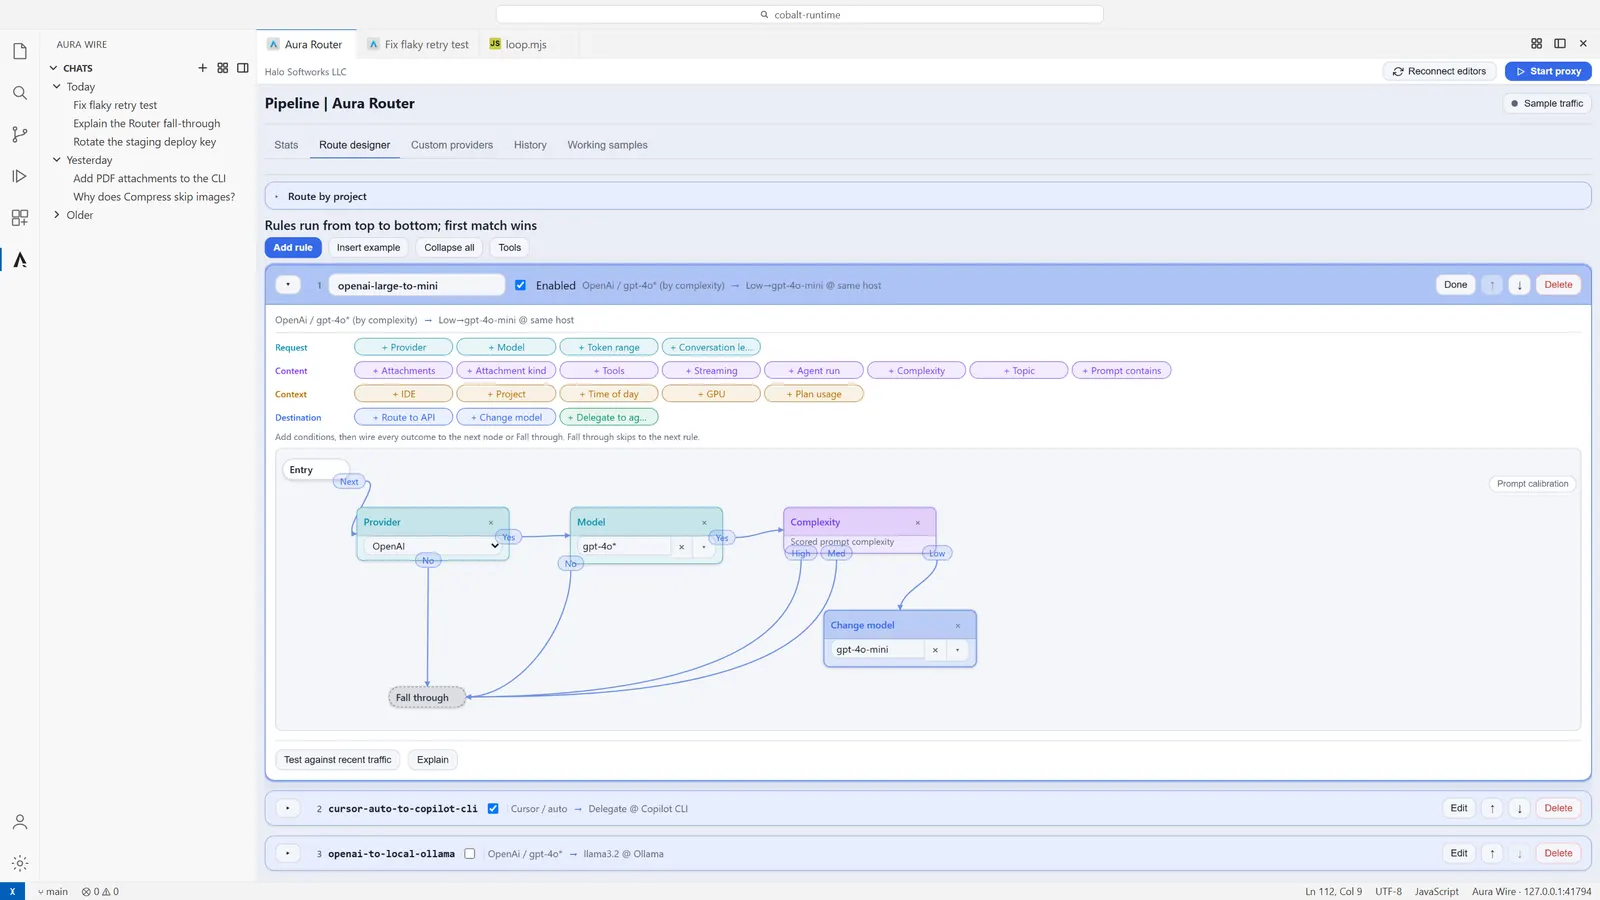1600x900 pixels.
Task: Remove the Complexity node
Action: pos(917,523)
